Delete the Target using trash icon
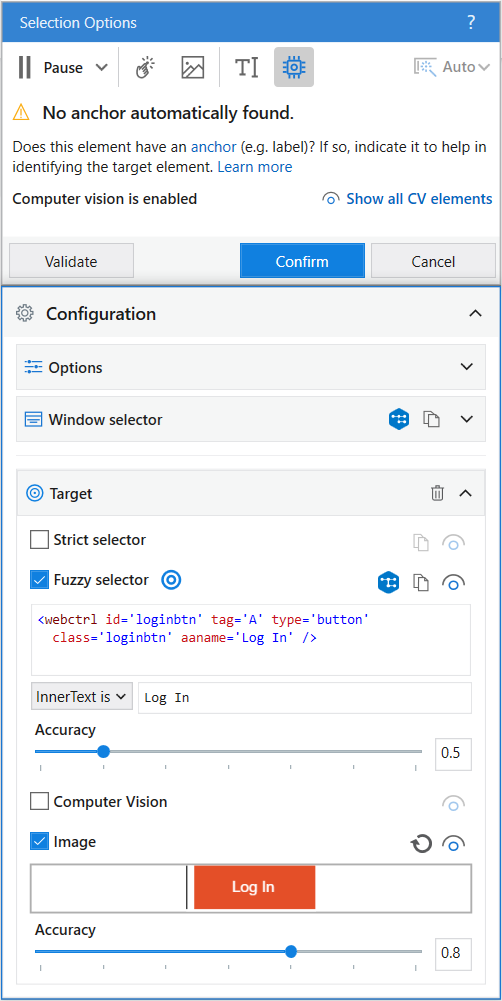502x1001 pixels. 437,493
